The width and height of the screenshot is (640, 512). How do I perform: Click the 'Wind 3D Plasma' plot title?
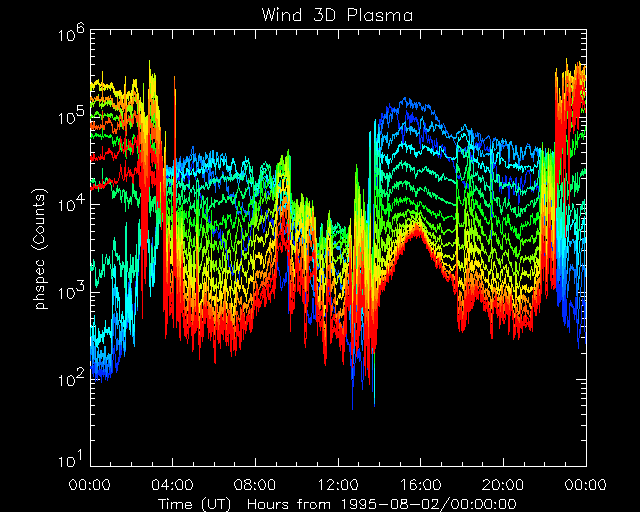click(337, 16)
